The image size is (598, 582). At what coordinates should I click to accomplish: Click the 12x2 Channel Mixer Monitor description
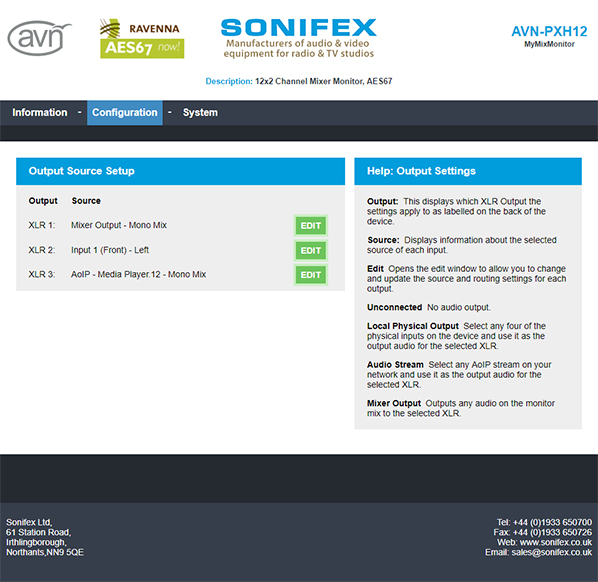pos(323,81)
